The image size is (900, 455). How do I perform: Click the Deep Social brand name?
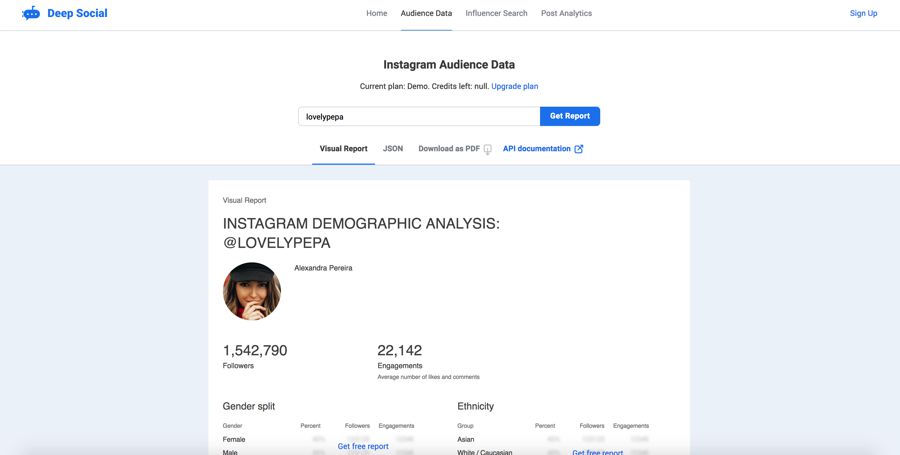coord(77,13)
